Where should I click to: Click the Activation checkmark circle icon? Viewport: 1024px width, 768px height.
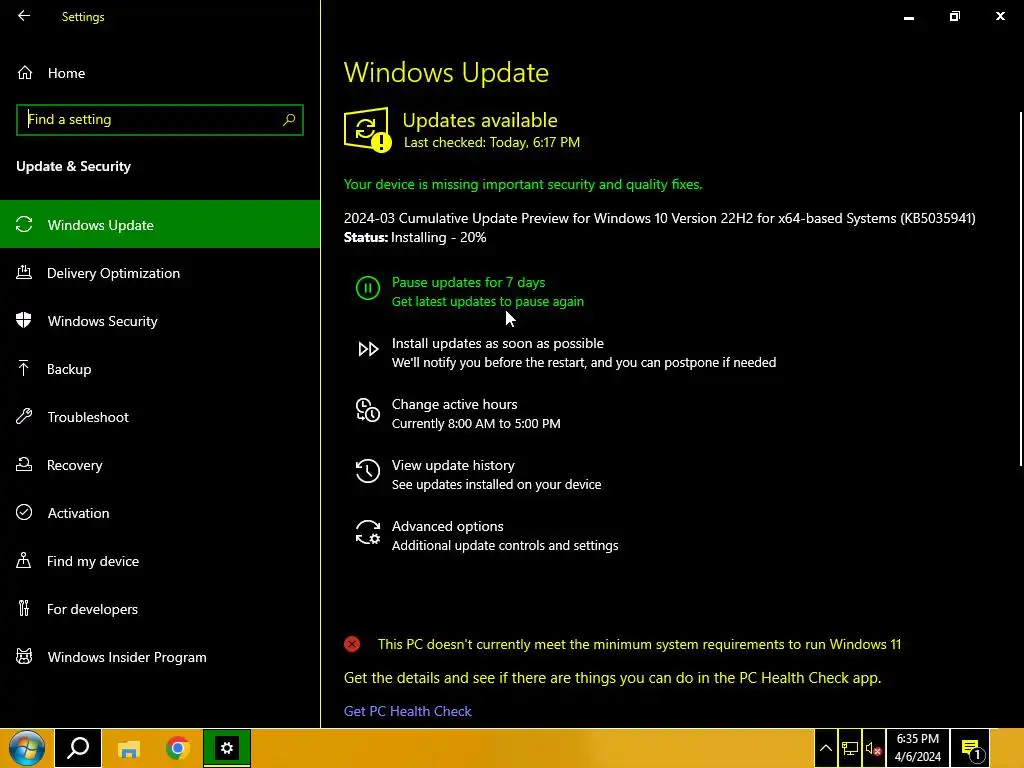click(x=24, y=512)
